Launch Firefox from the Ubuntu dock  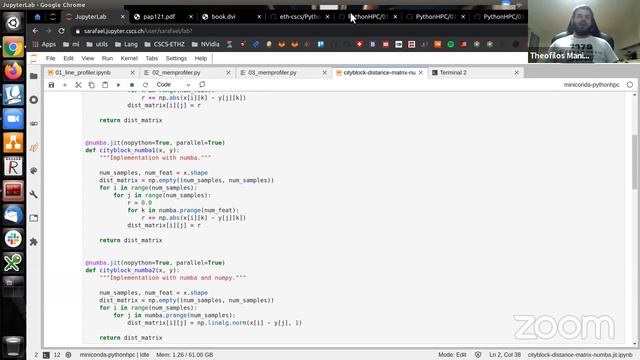13,71
